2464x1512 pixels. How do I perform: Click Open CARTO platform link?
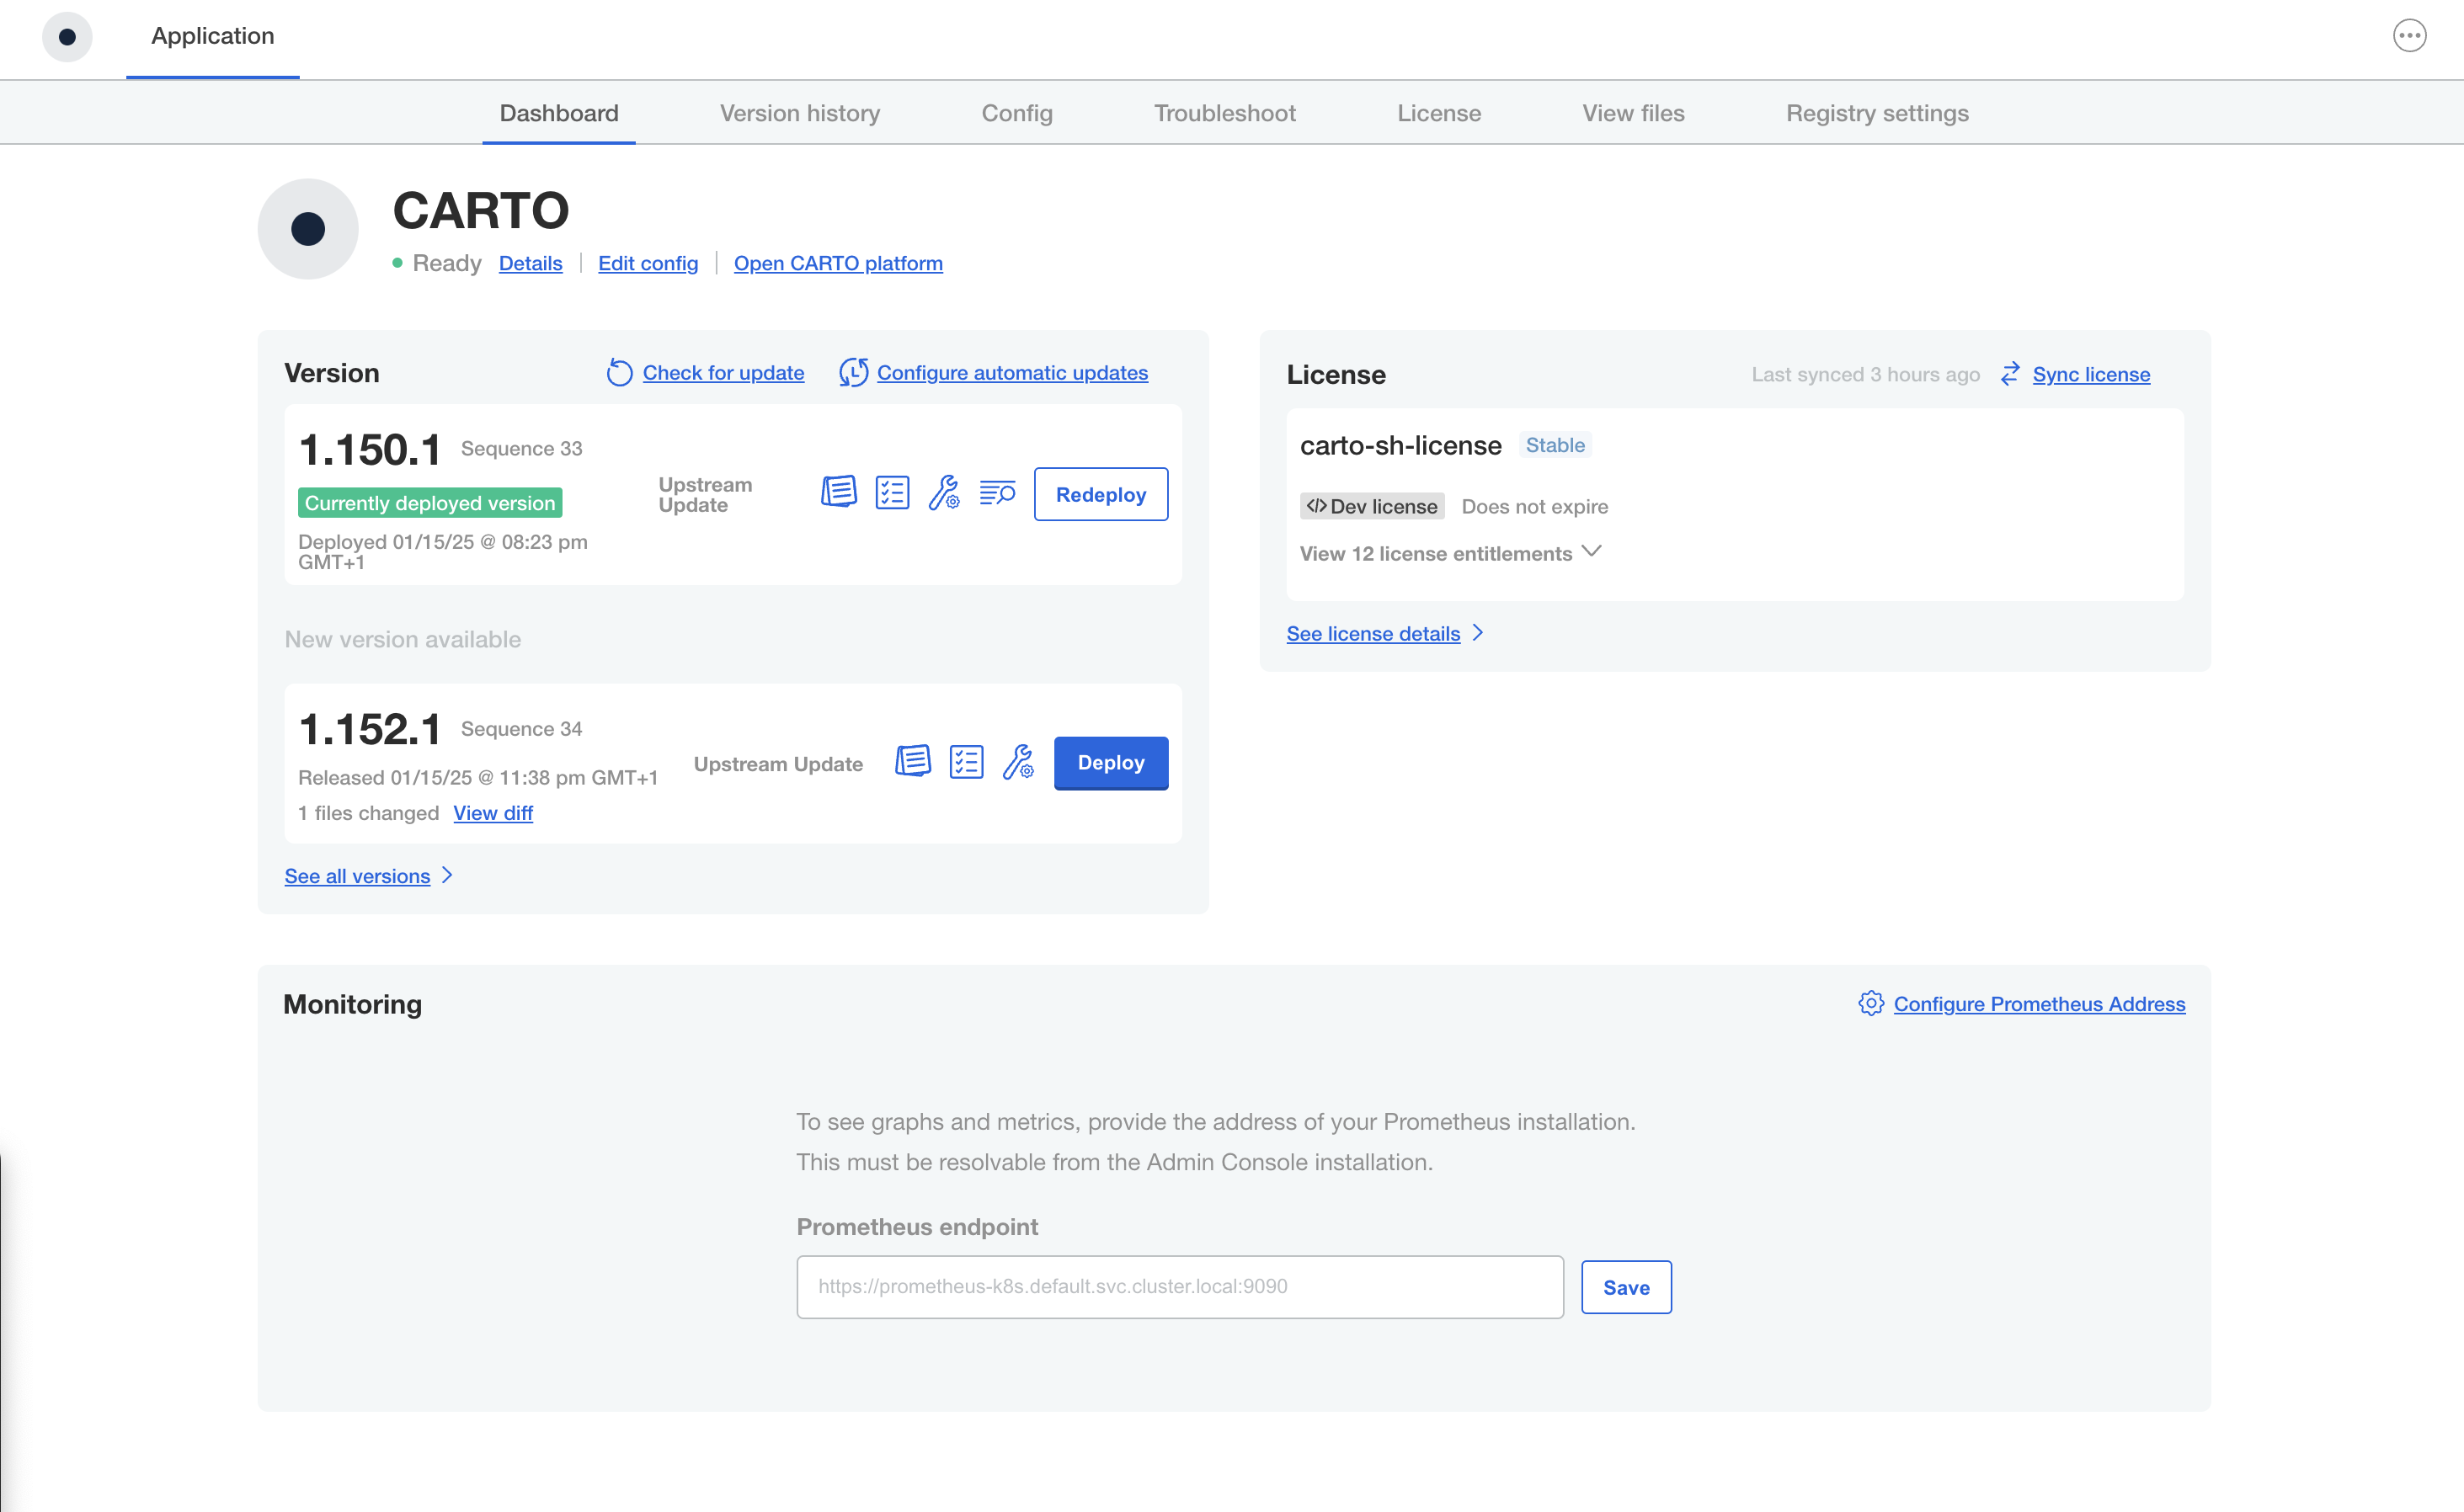[838, 263]
